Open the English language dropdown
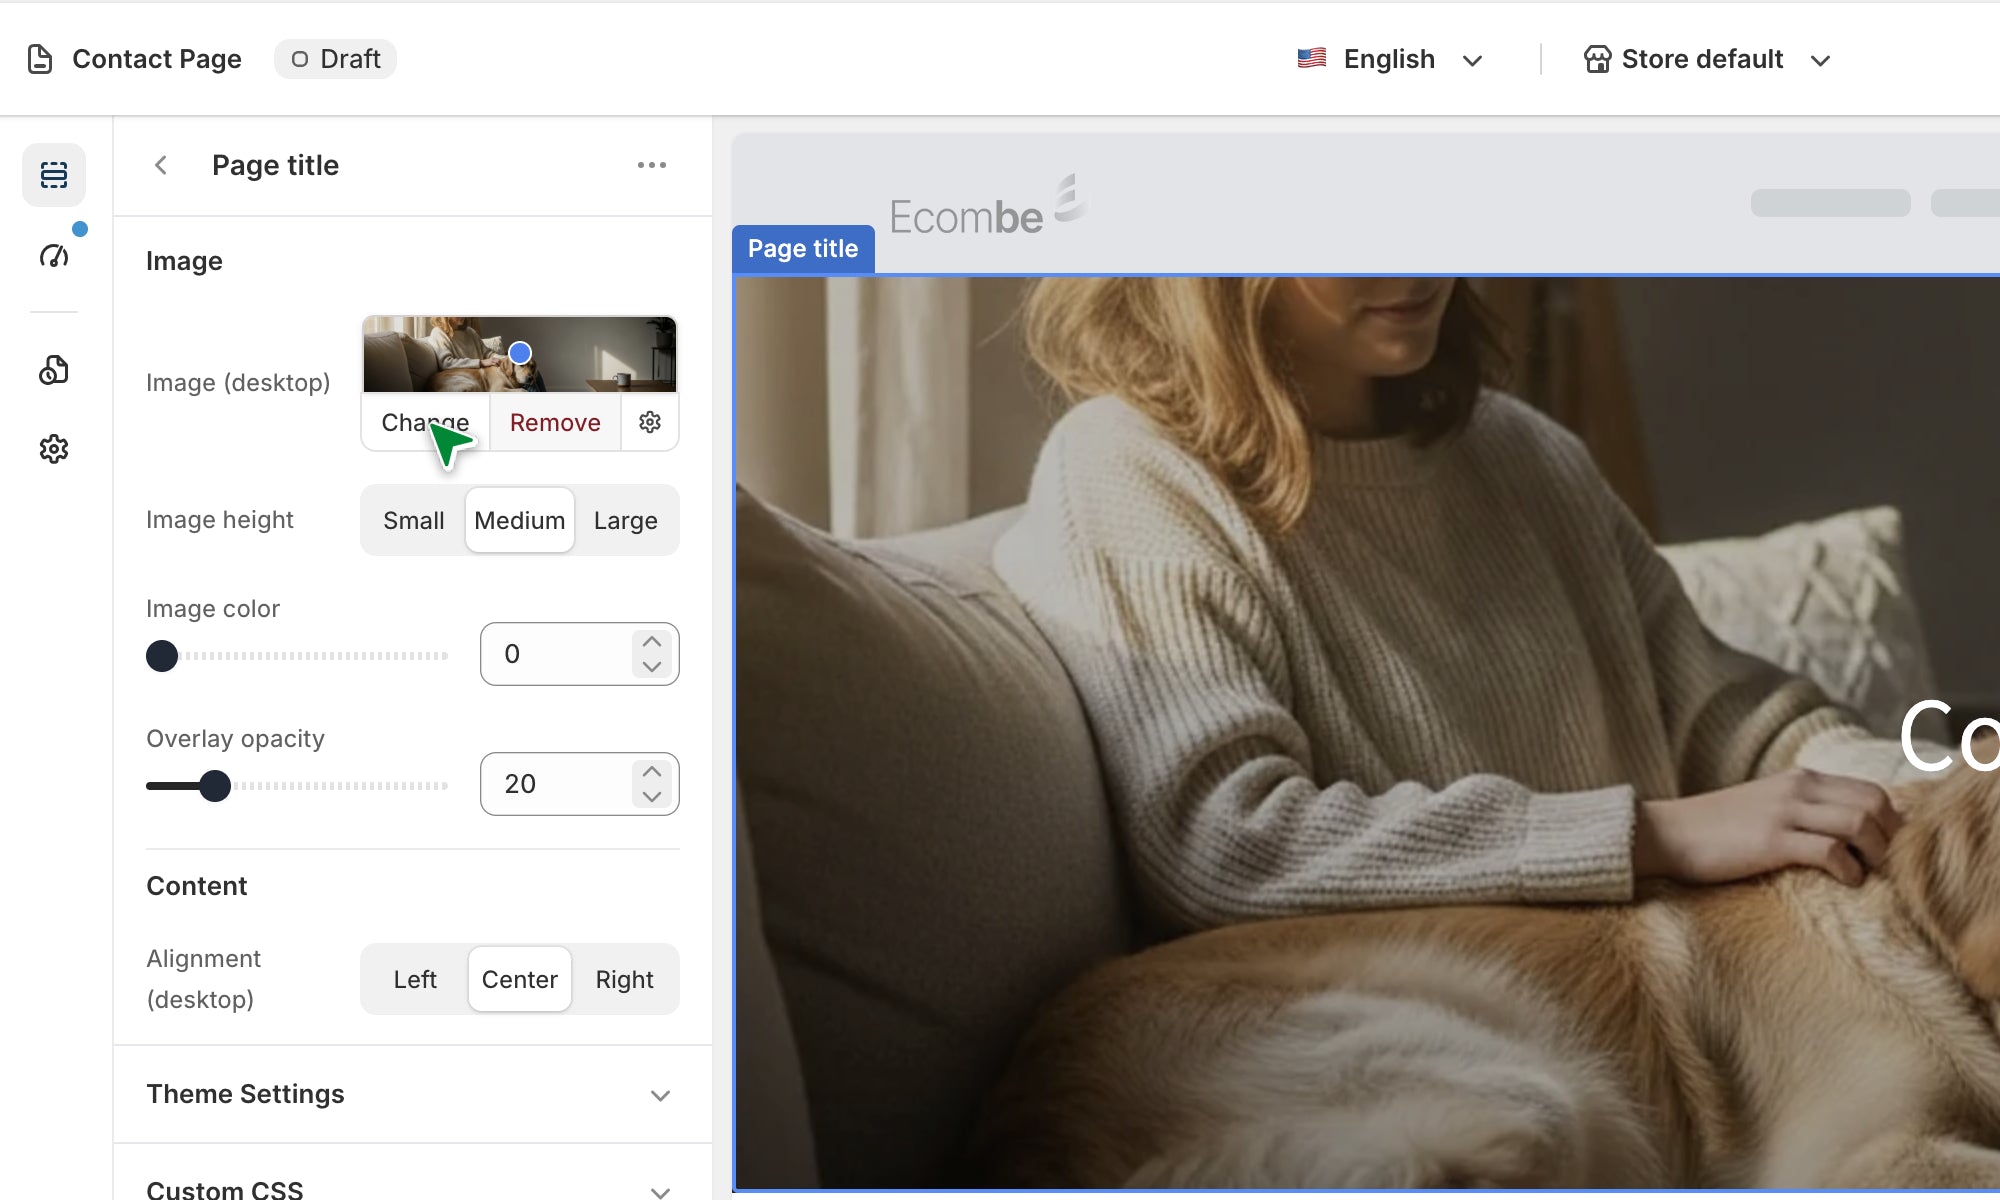 [x=1390, y=59]
